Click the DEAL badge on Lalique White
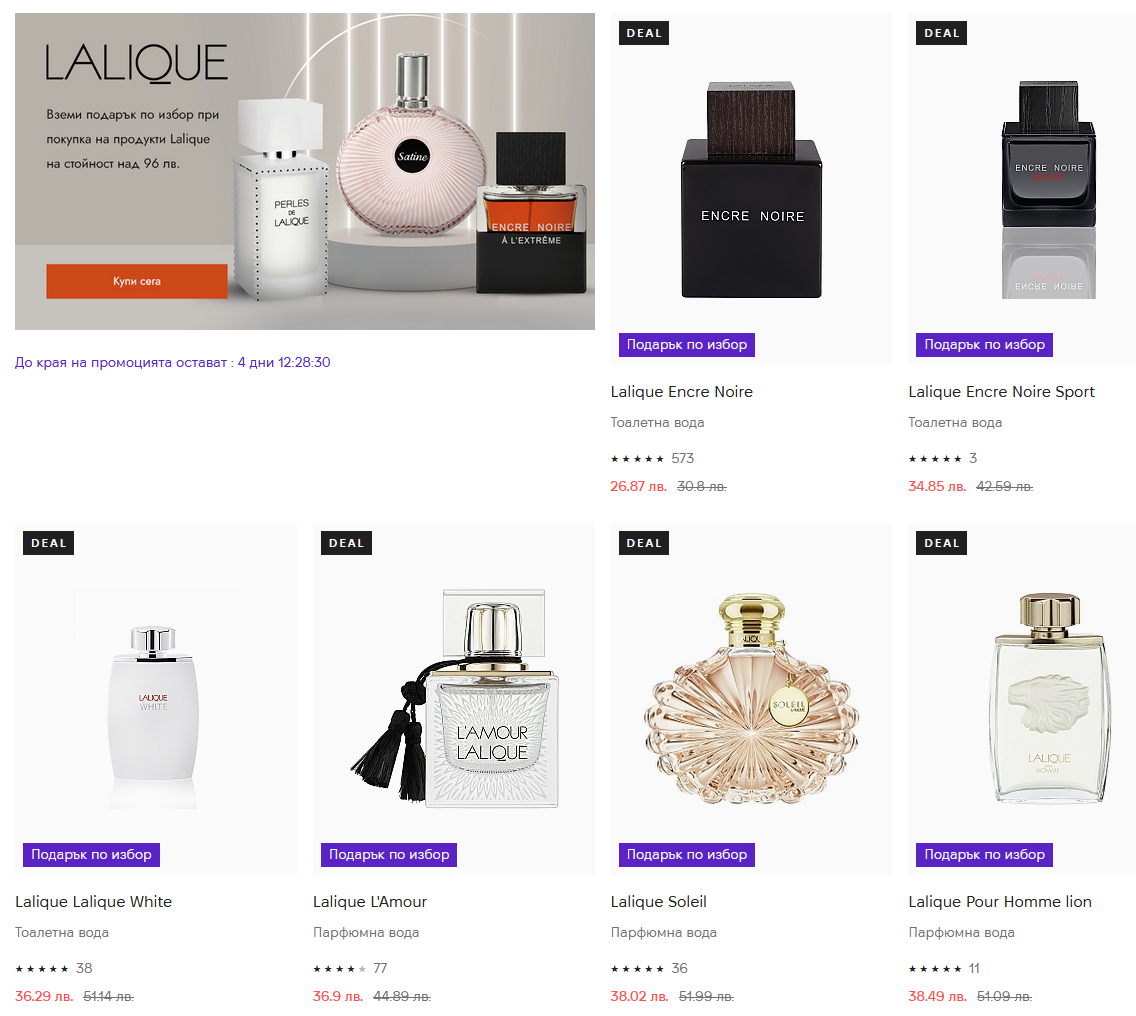This screenshot has height=1016, width=1136. (49, 543)
